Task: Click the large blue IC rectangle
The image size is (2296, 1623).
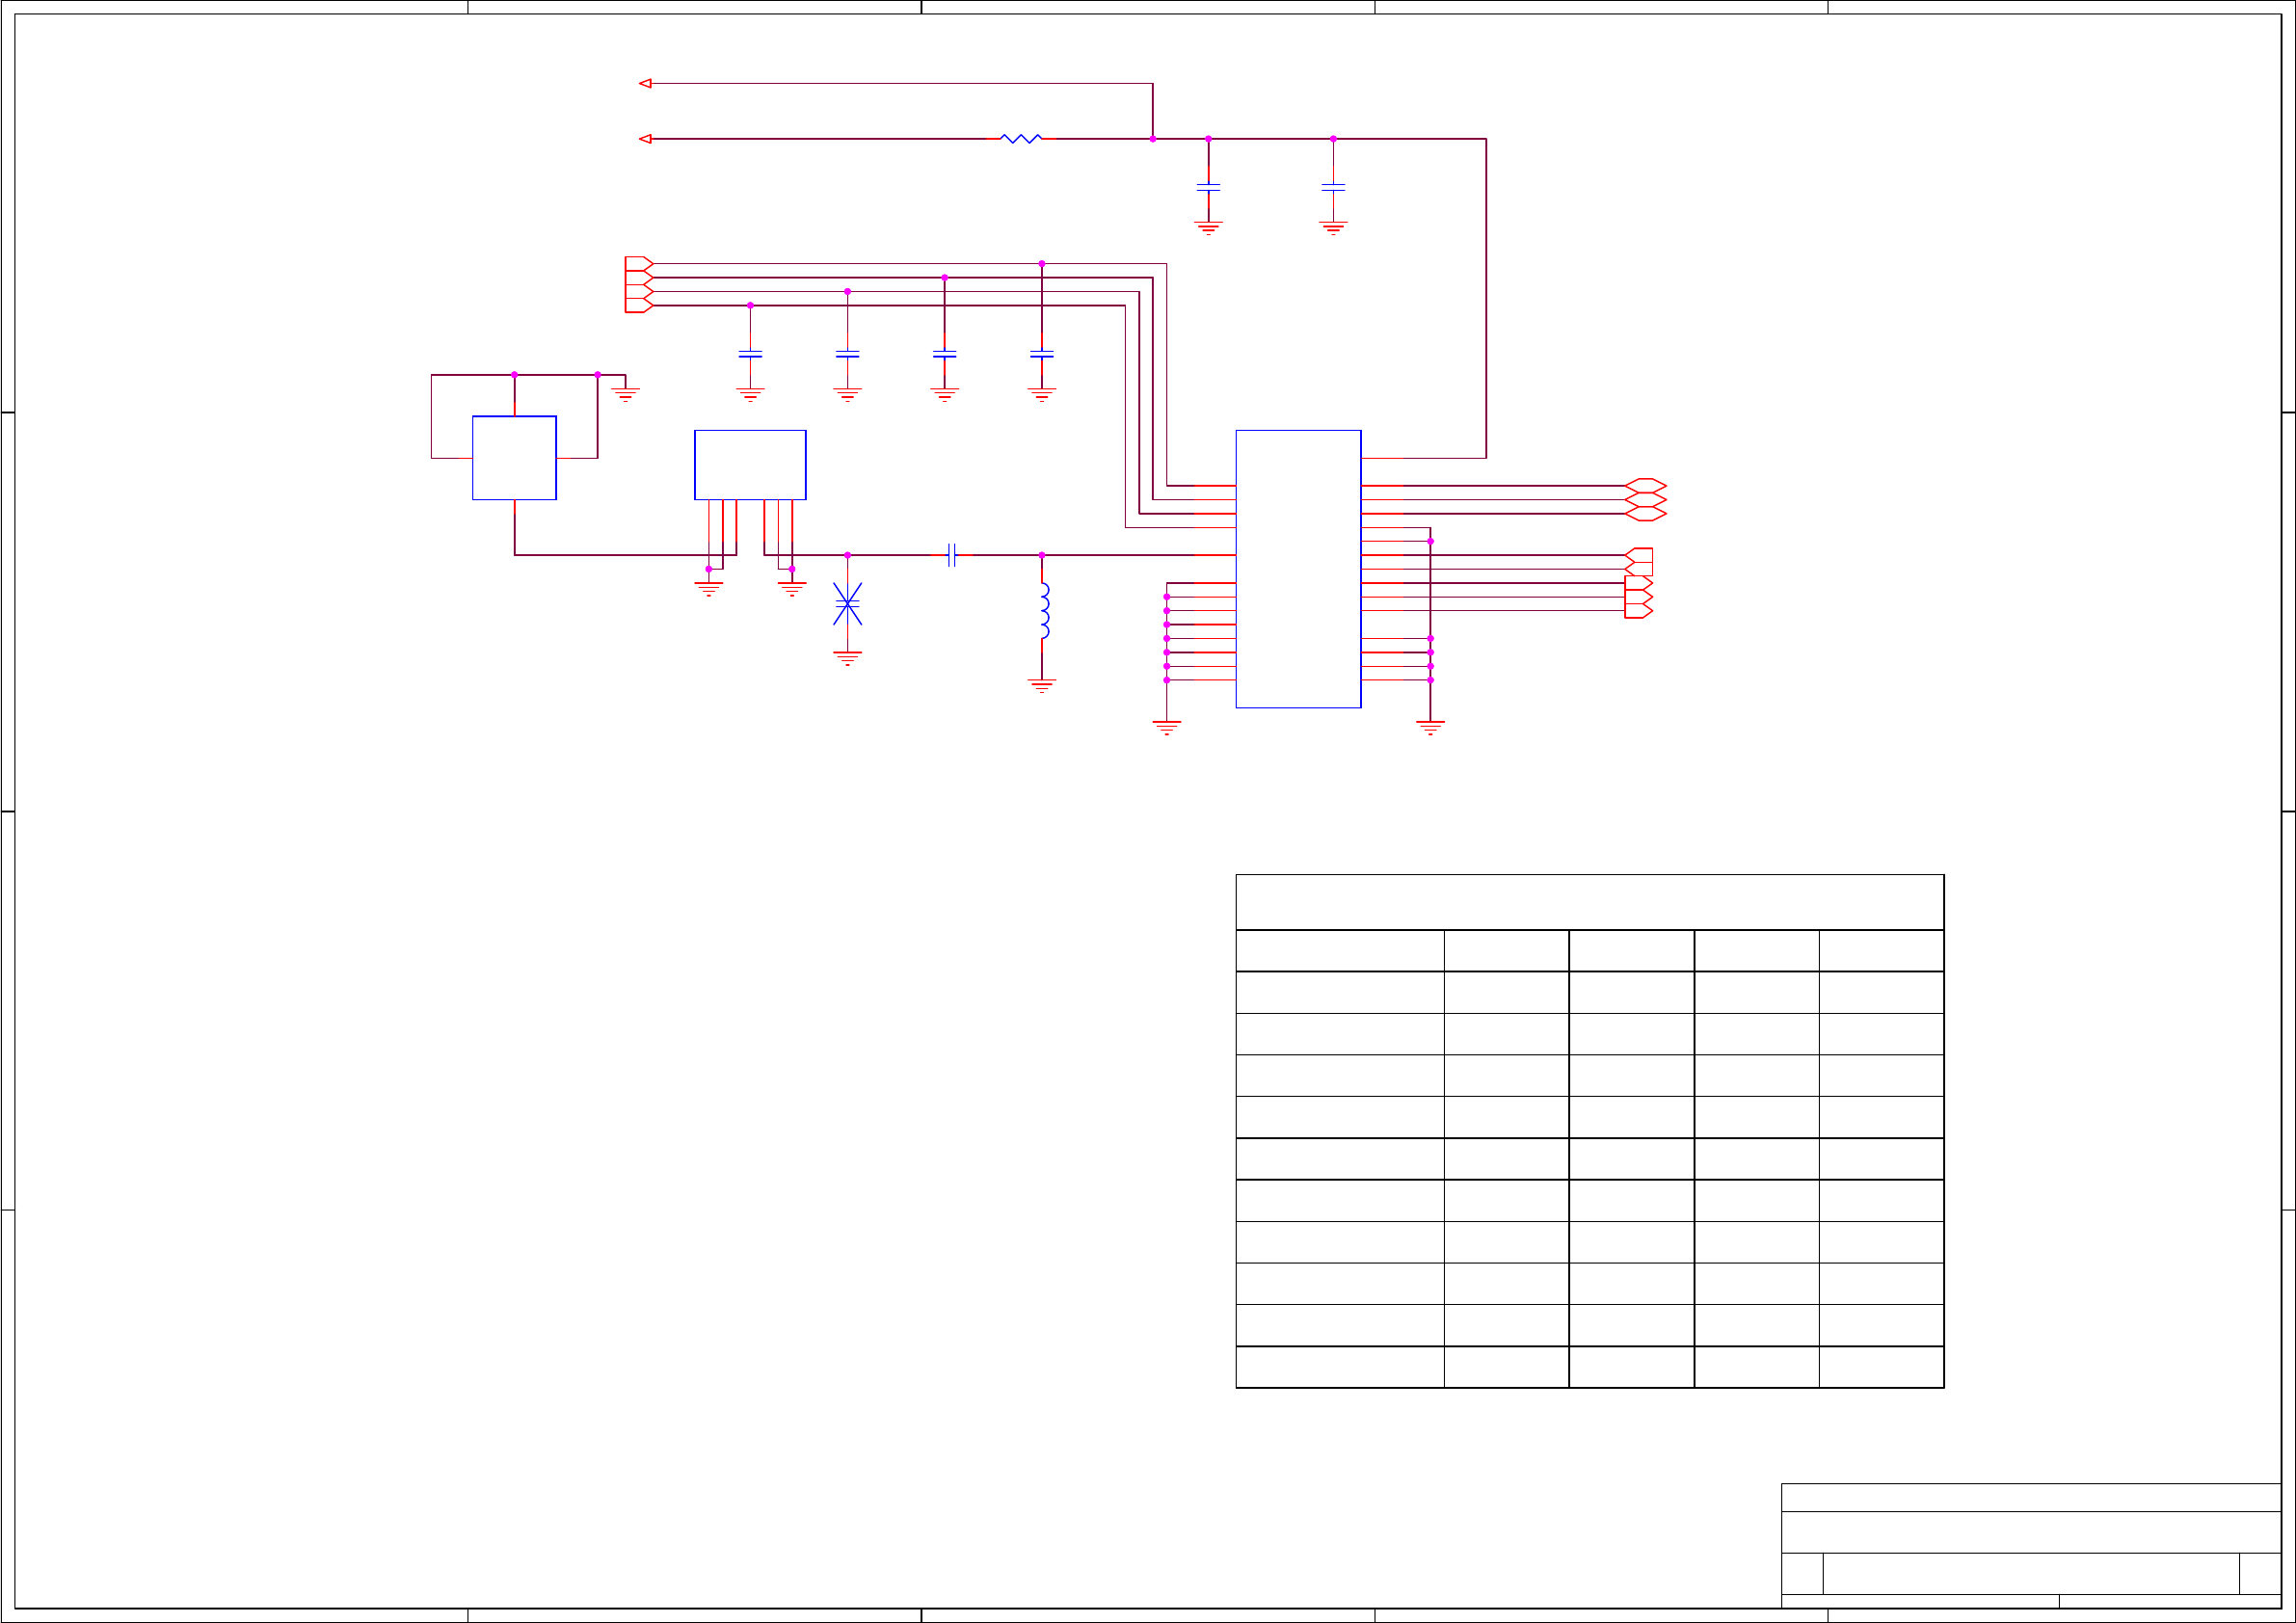Action: tap(1298, 568)
